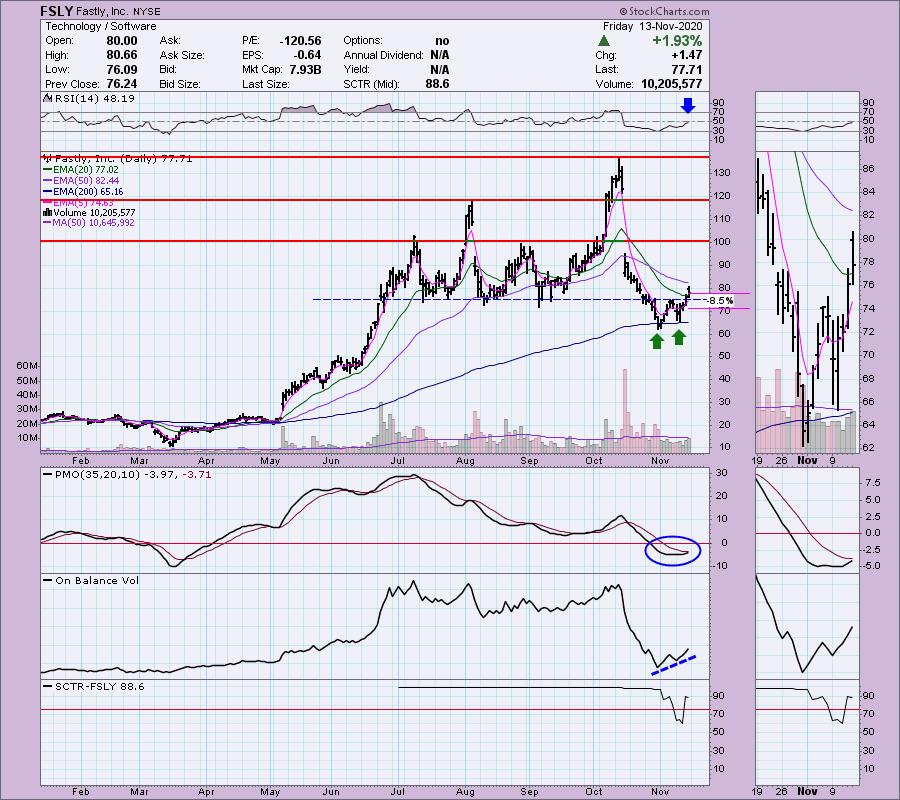Click the price bar icon before Fastly, Inc. (Daily)
Image resolution: width=900 pixels, height=800 pixels.
pyautogui.click(x=45, y=158)
